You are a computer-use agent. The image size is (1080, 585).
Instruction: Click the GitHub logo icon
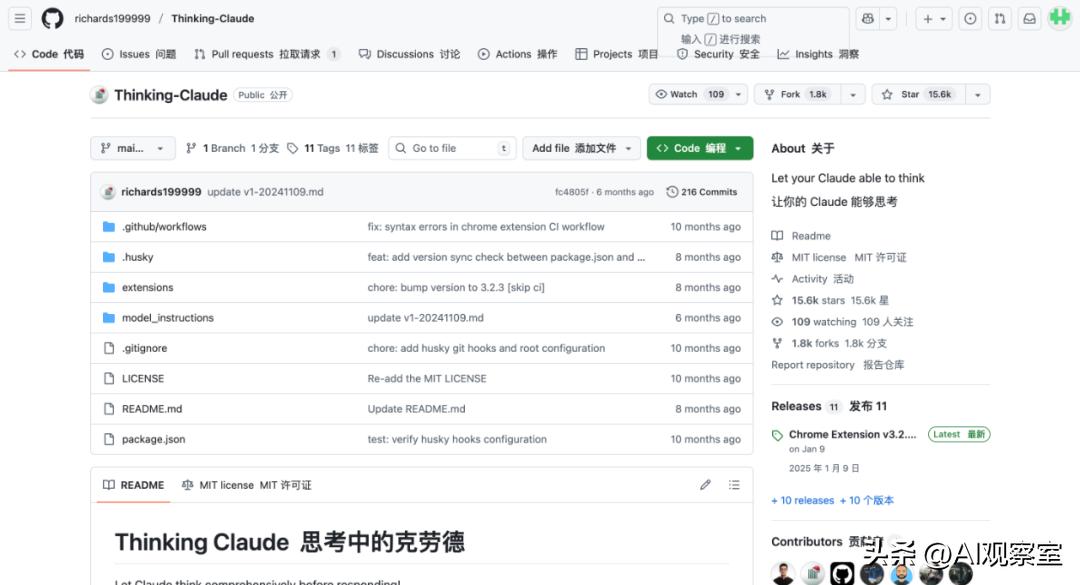coord(52,18)
